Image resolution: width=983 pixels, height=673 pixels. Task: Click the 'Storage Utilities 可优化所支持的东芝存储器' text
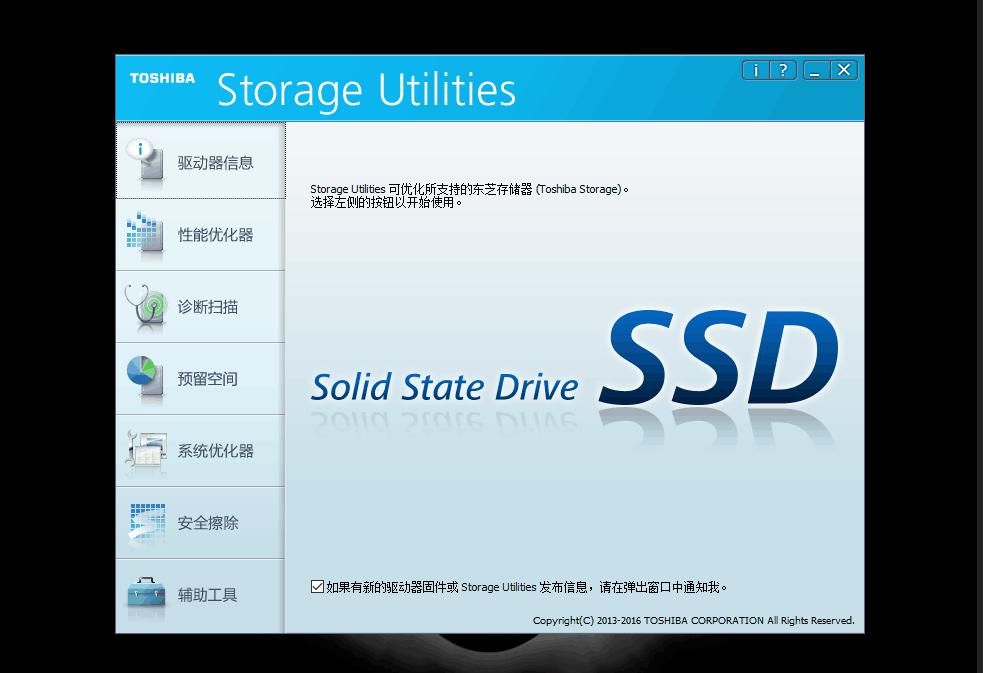469,189
